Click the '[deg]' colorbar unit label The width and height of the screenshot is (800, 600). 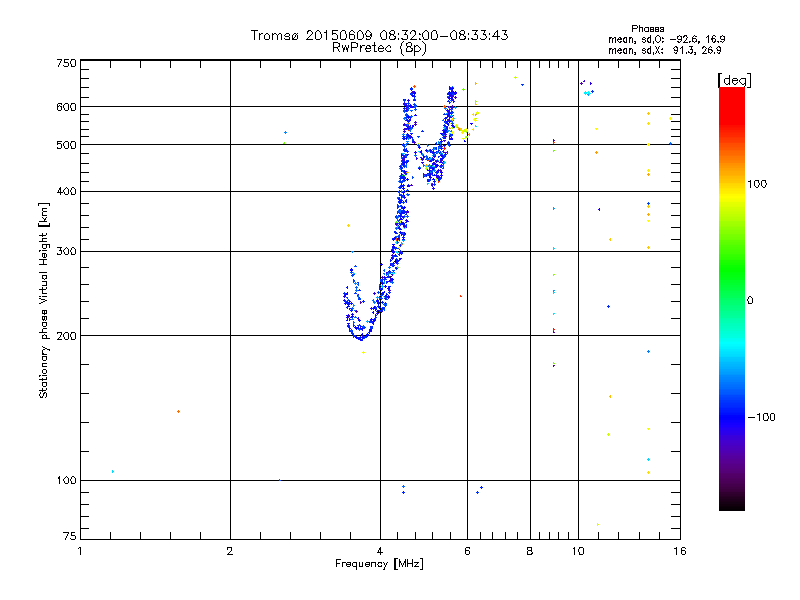pyautogui.click(x=734, y=81)
